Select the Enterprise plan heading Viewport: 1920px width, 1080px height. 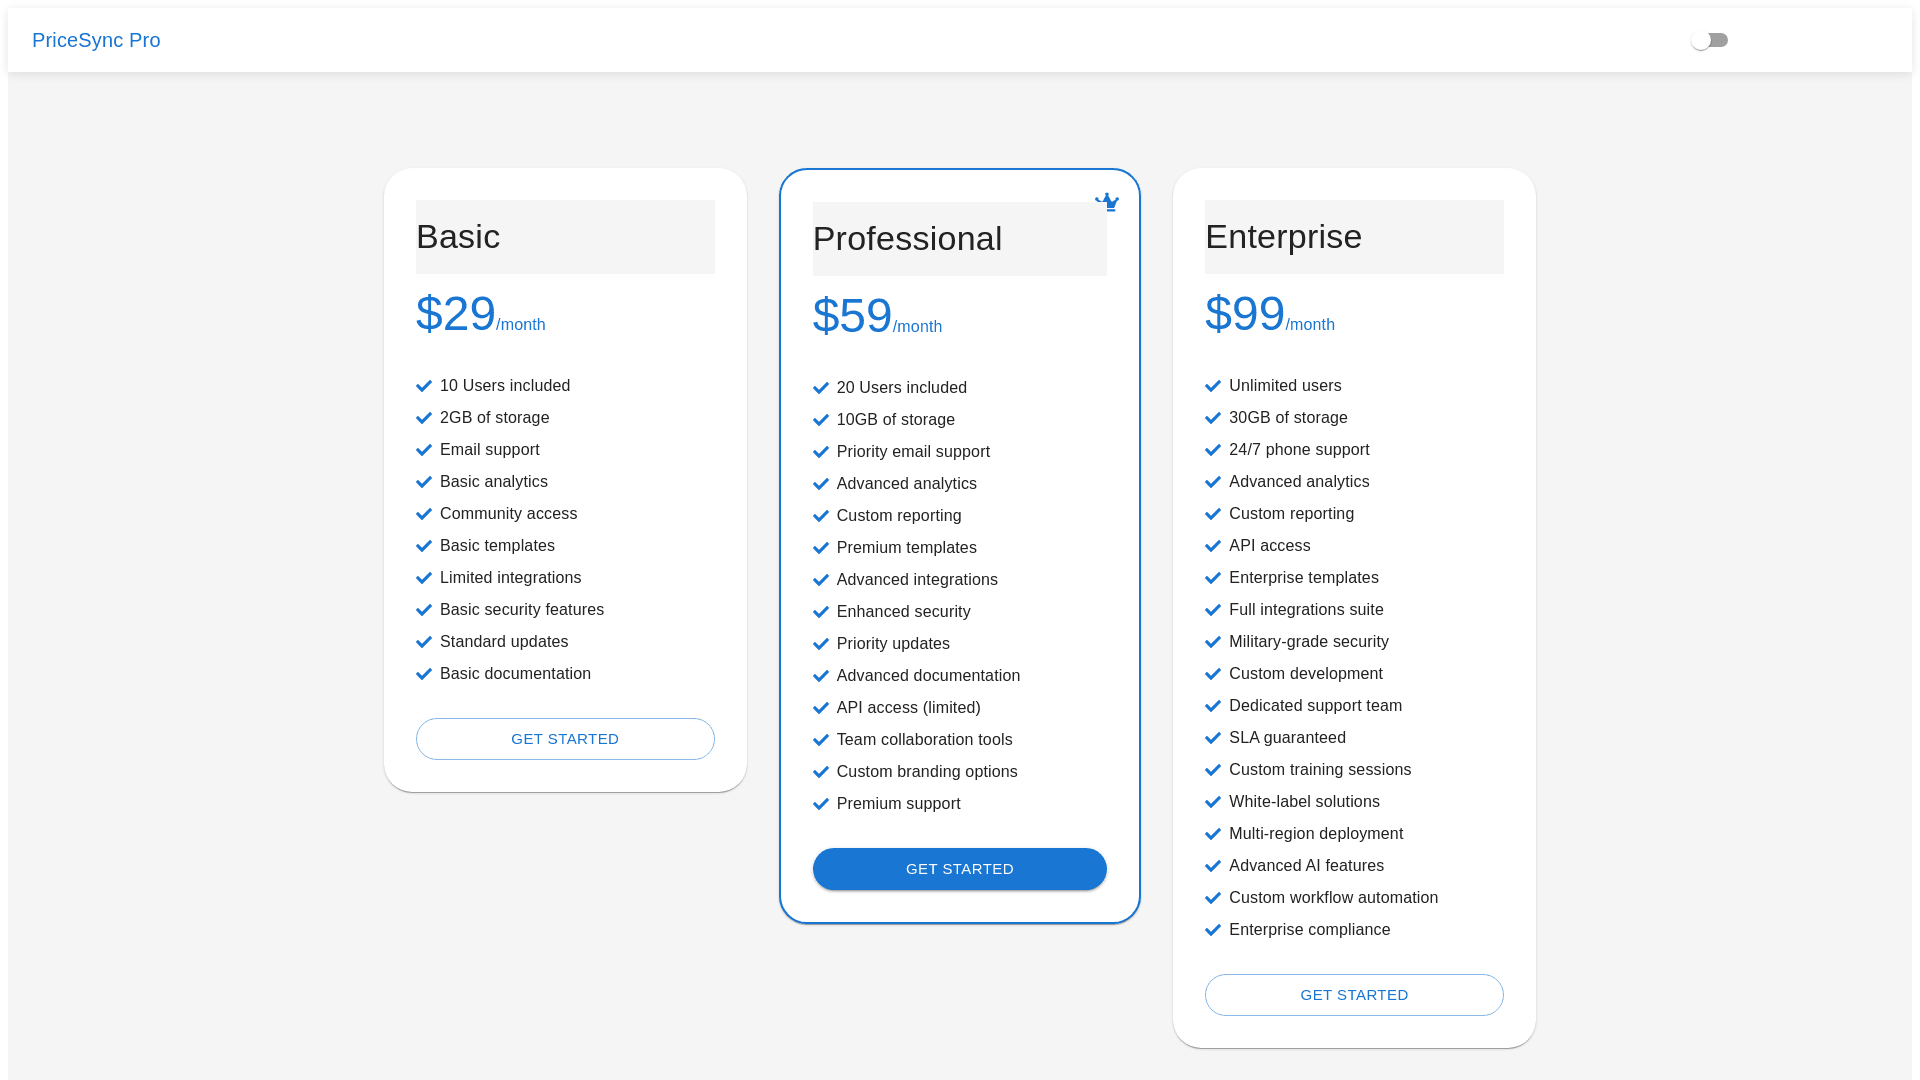coord(1283,237)
